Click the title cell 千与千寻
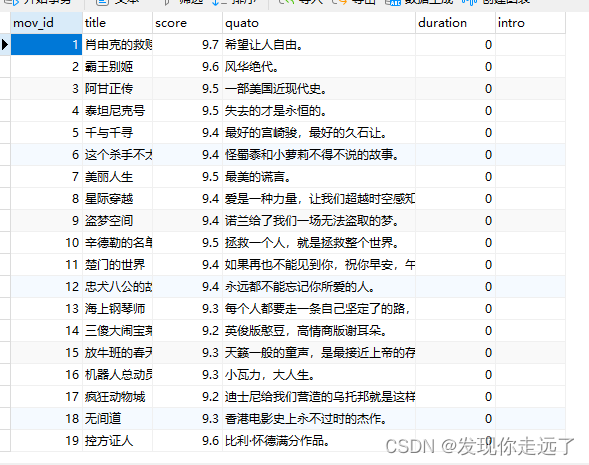589x465 pixels. point(118,133)
